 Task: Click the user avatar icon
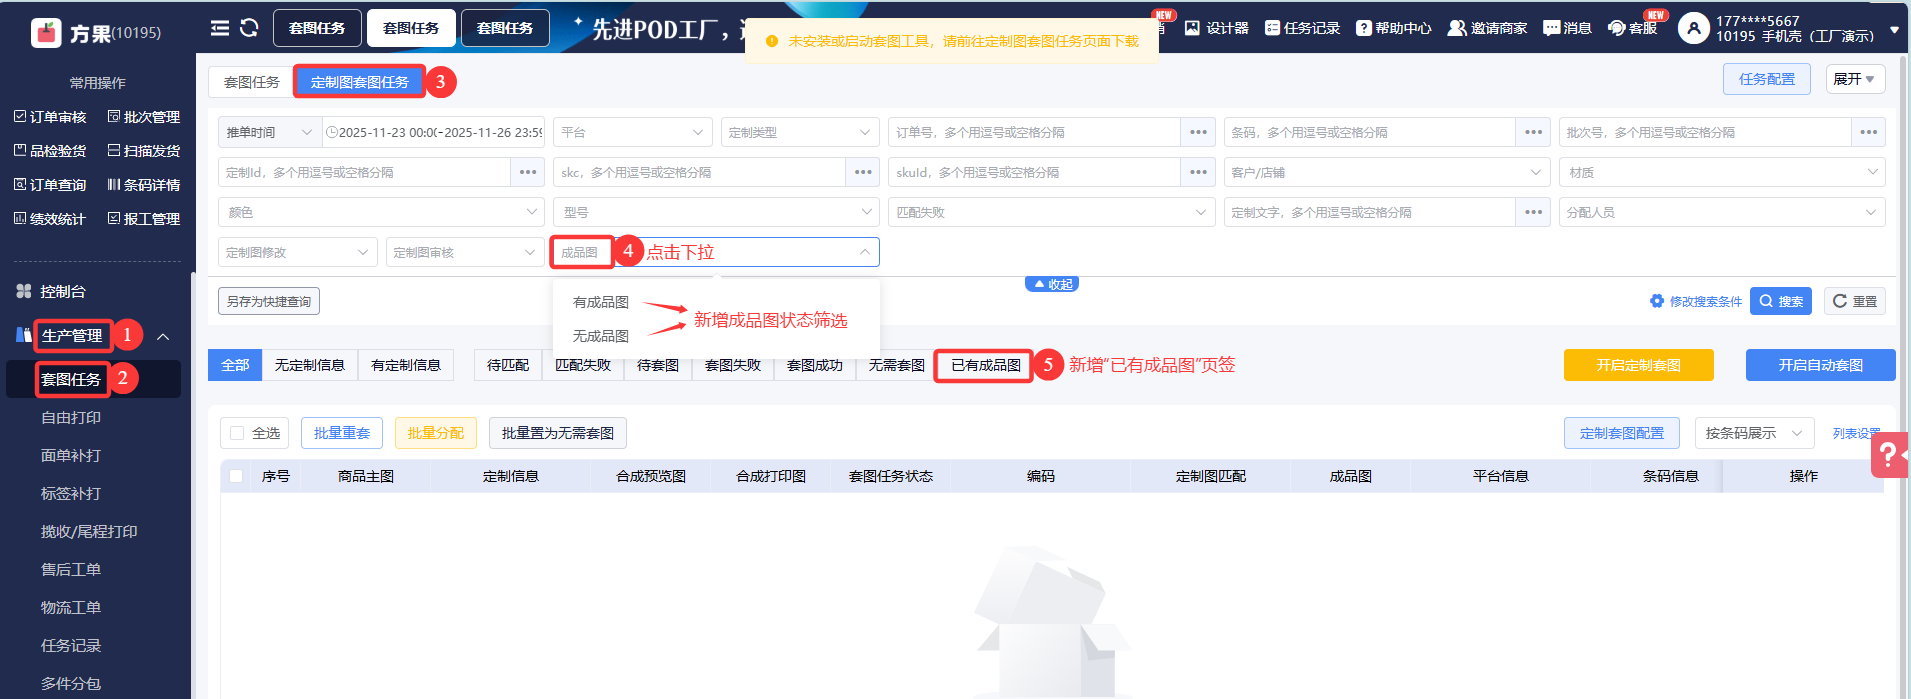click(x=1693, y=28)
